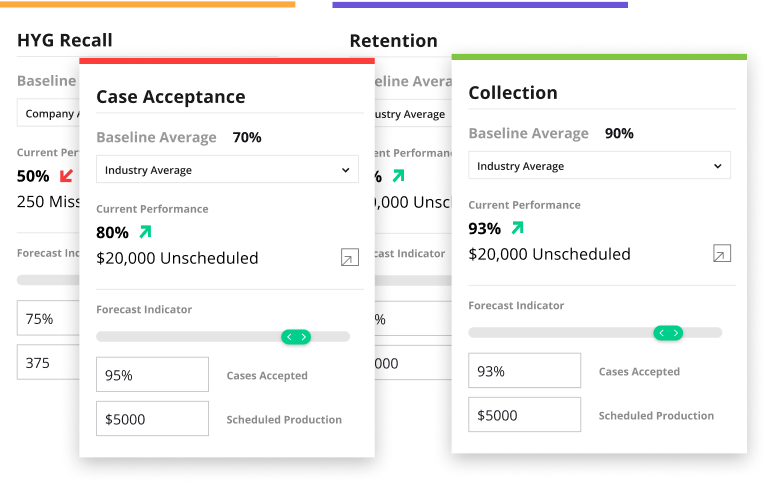Click Case Acceptance $5000 Scheduled Production field
This screenshot has height=484, width=768.
[x=152, y=419]
